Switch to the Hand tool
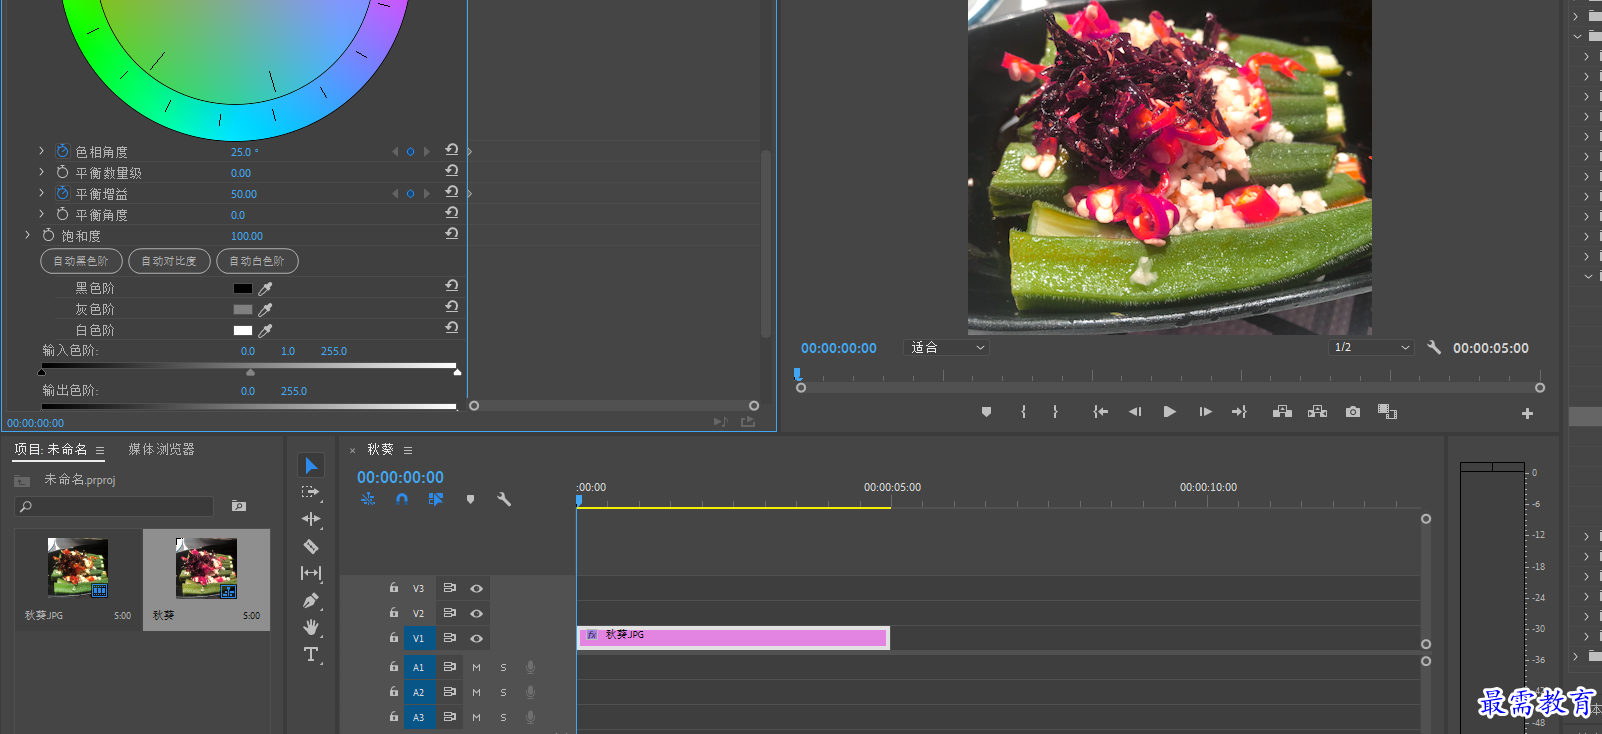 click(311, 627)
